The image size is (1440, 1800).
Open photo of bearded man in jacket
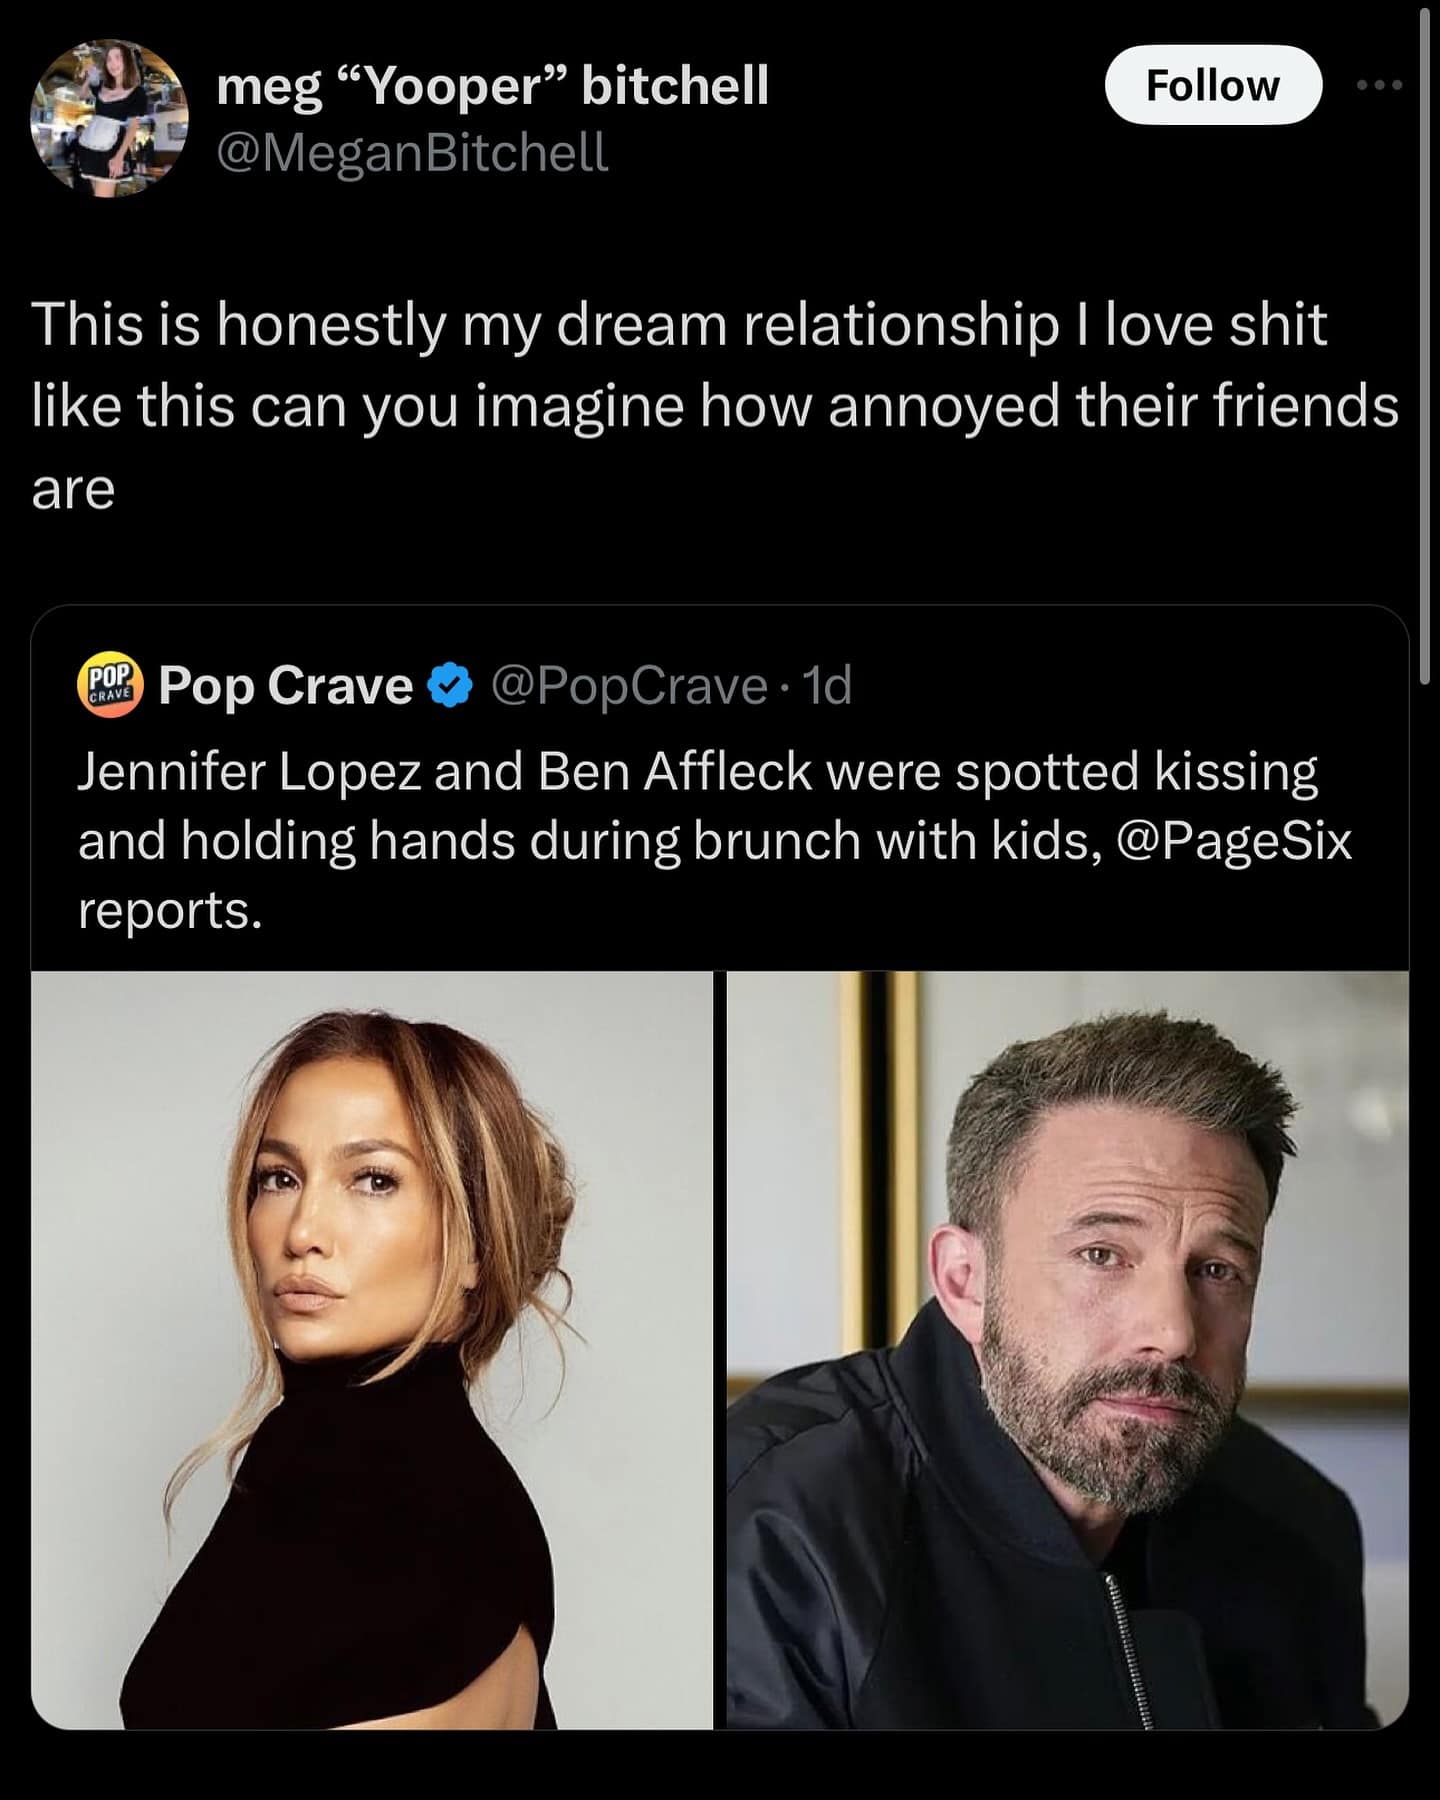pos(1067,1350)
